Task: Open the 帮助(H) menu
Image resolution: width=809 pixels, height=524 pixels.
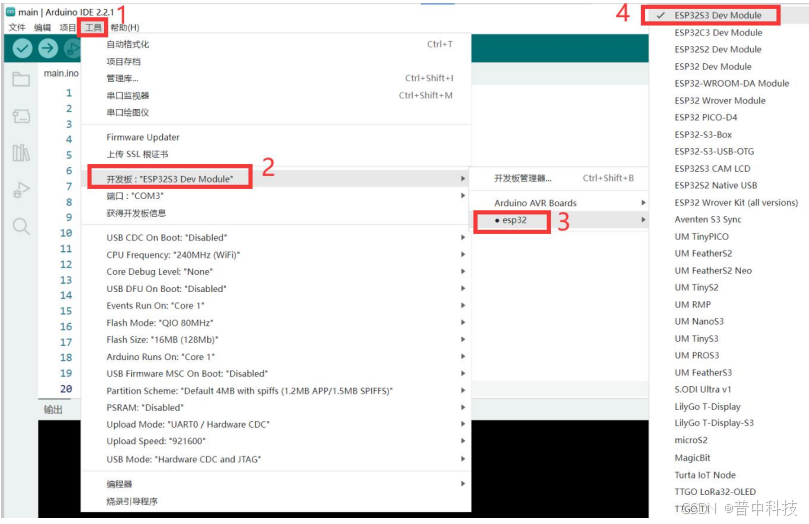Action: (124, 27)
